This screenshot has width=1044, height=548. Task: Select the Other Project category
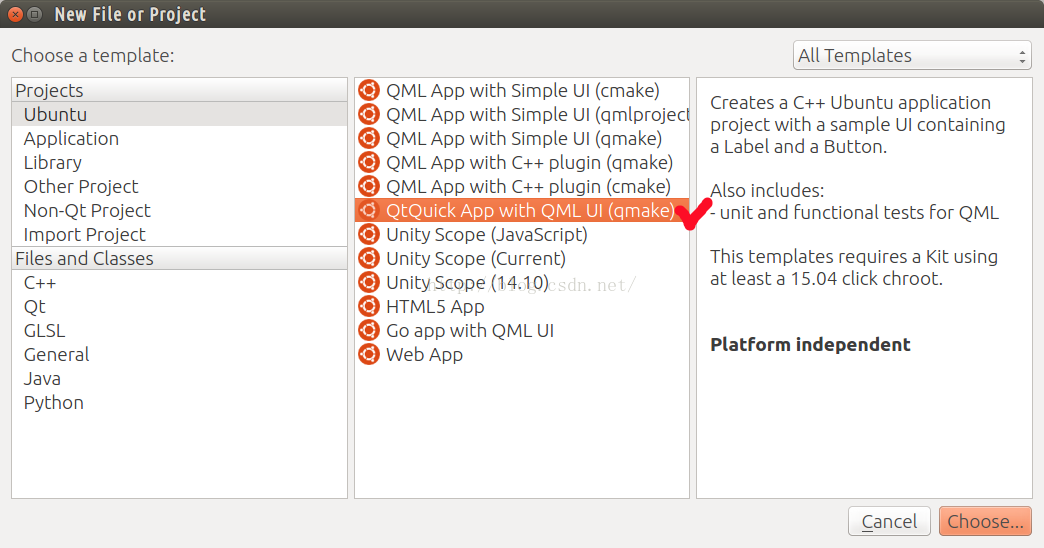click(180, 186)
